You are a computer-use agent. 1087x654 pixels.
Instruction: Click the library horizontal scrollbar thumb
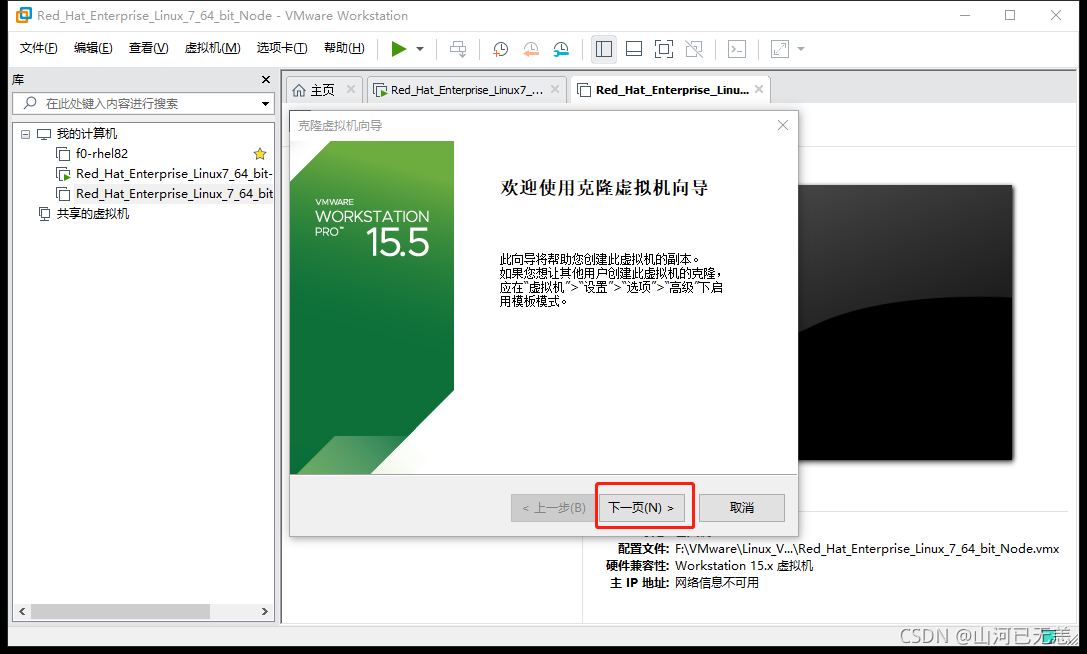(121, 611)
